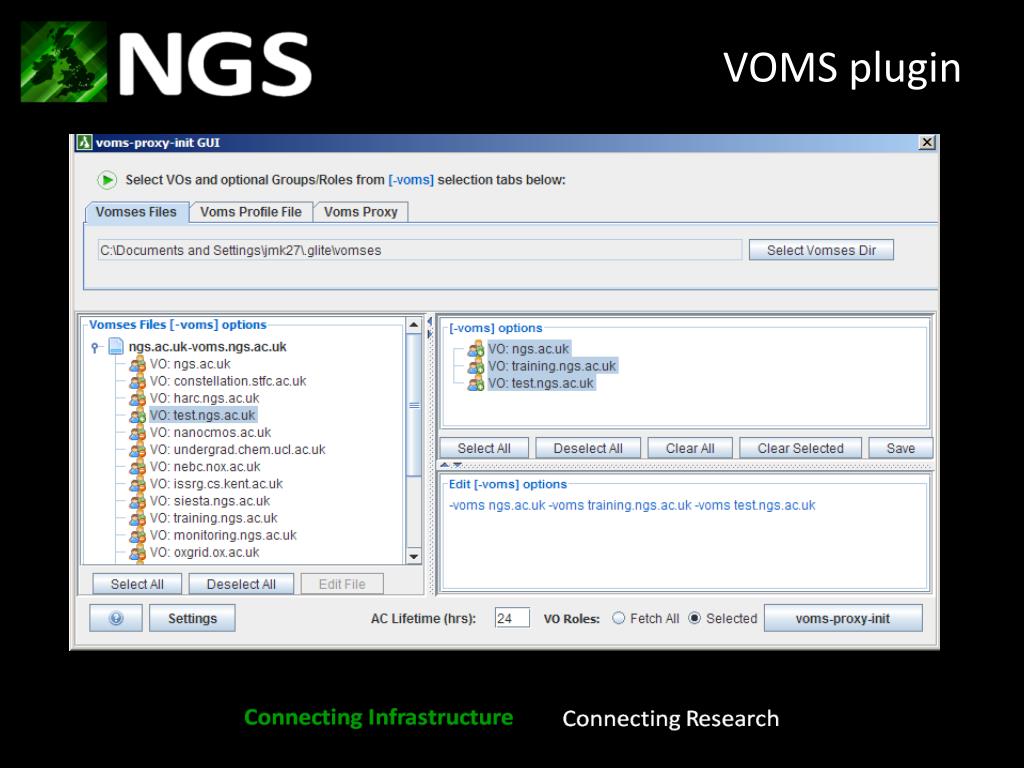Switch to the Voms Proxy tab
1024x768 pixels.
[360, 212]
